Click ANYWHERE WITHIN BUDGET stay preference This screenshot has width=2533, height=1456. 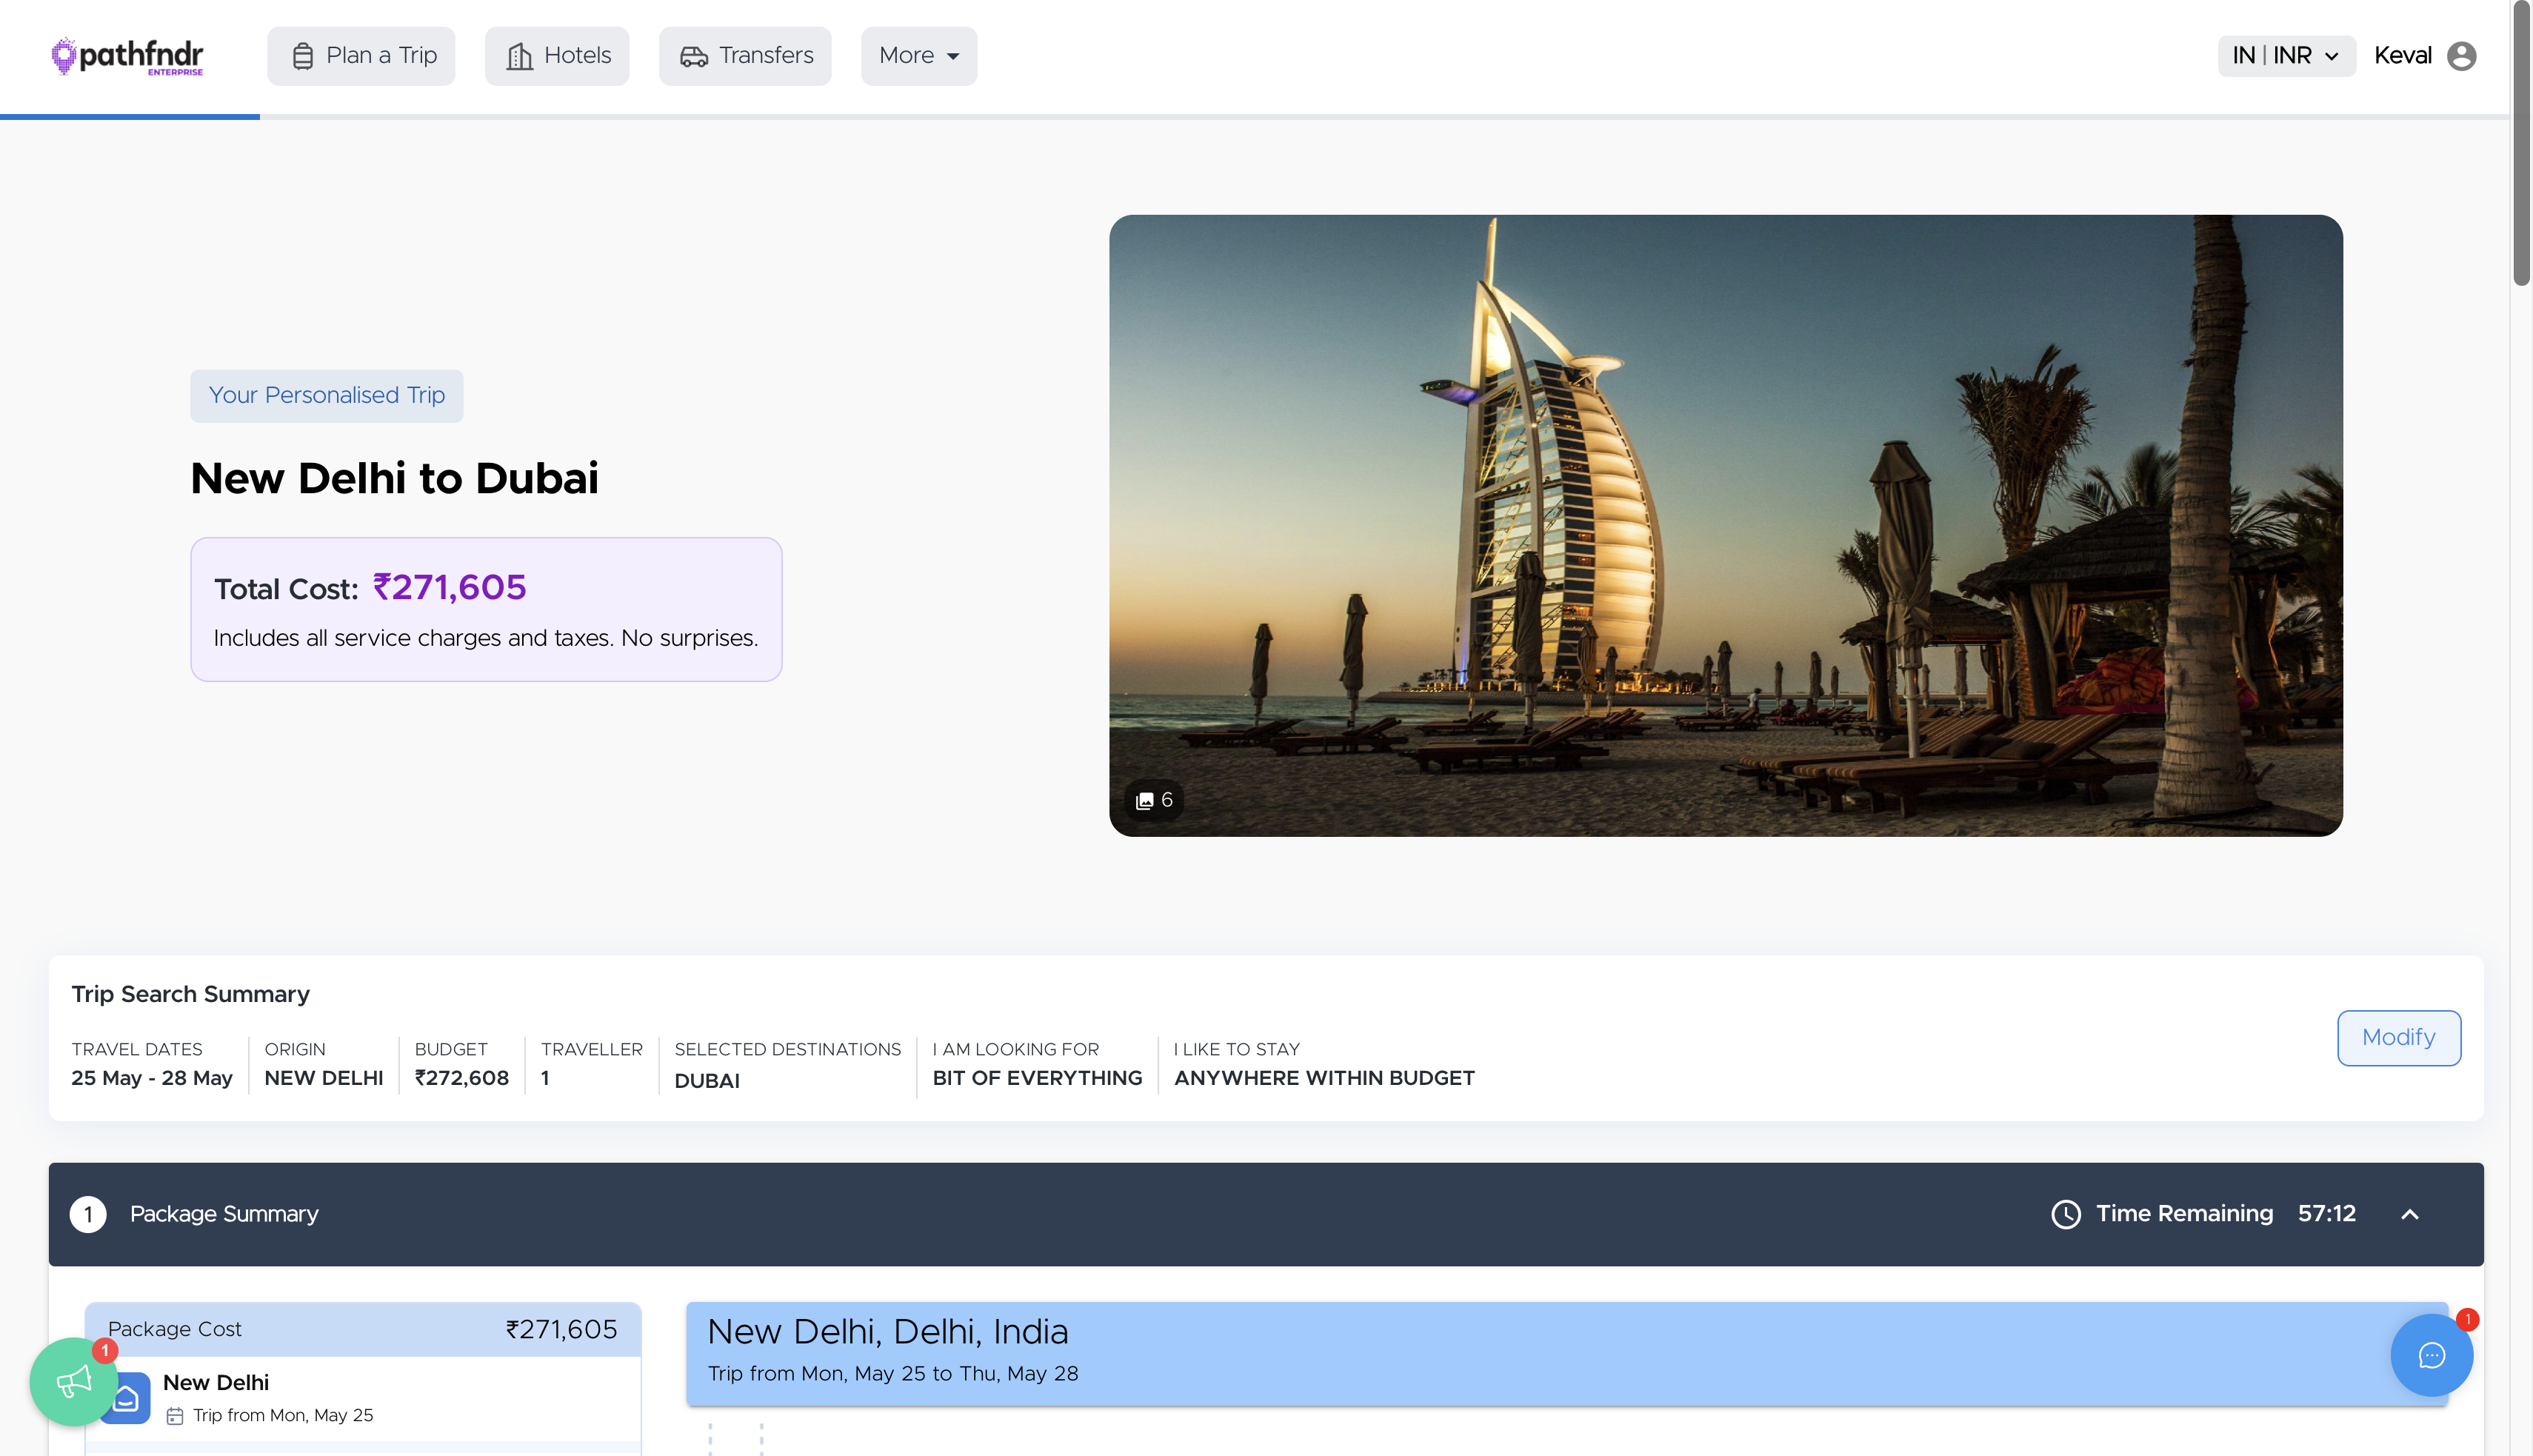click(x=1324, y=1078)
